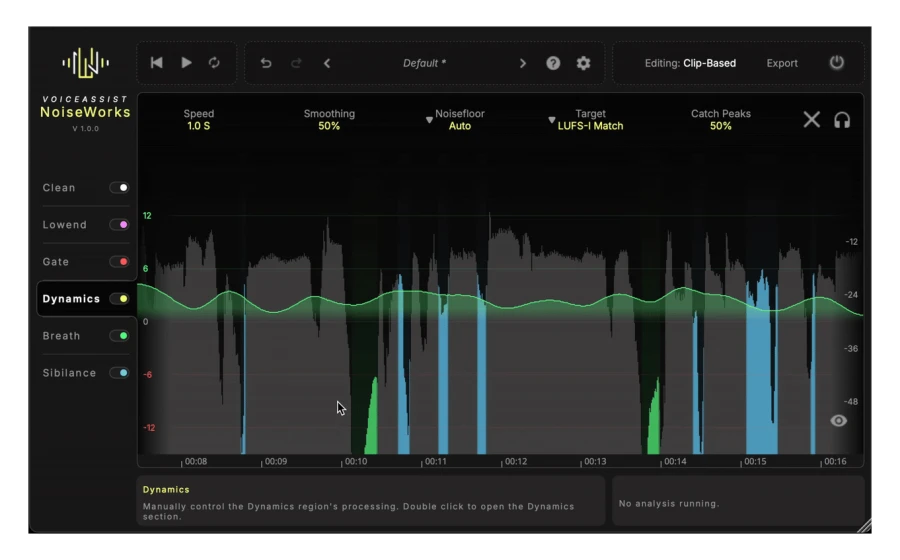Select the Gate section
900x560 pixels.
click(x=55, y=262)
